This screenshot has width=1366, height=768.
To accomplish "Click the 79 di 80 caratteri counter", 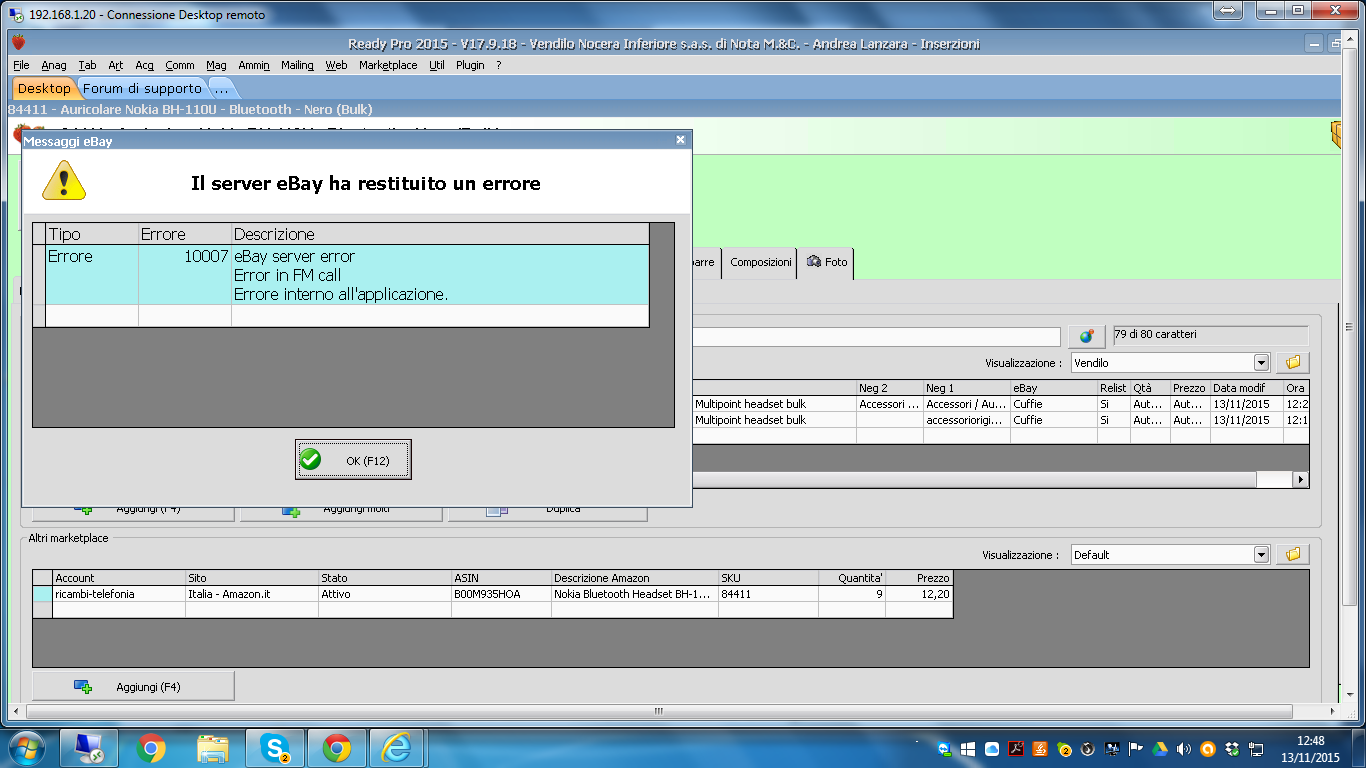I will (1210, 334).
